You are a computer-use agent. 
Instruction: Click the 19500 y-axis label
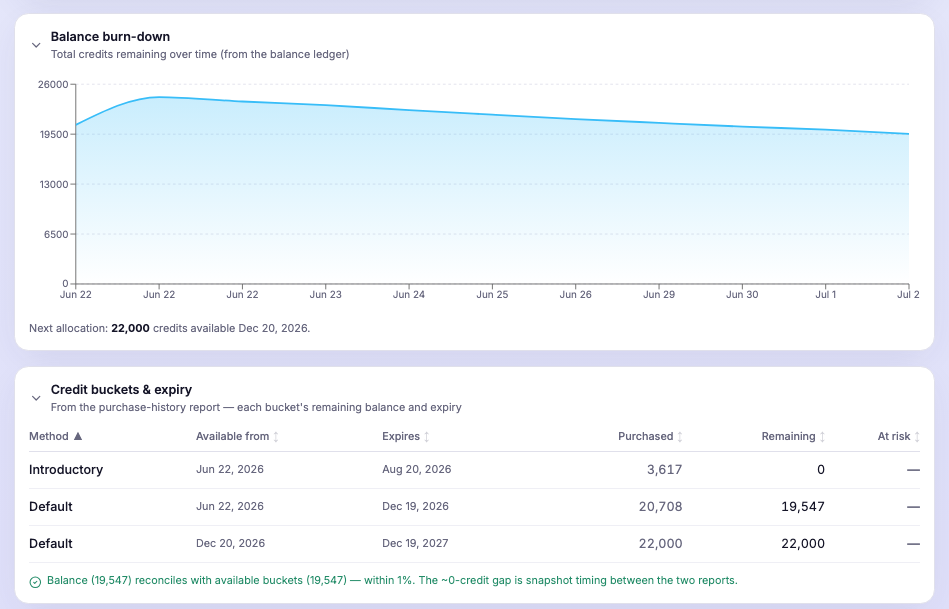54,134
